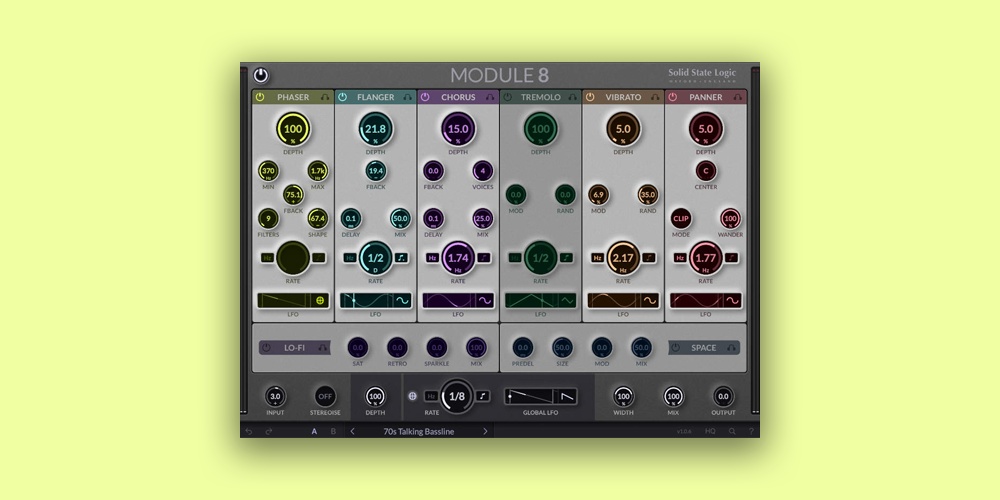The width and height of the screenshot is (1000, 500).
Task: Switch to the B preset slot
Action: tap(333, 432)
